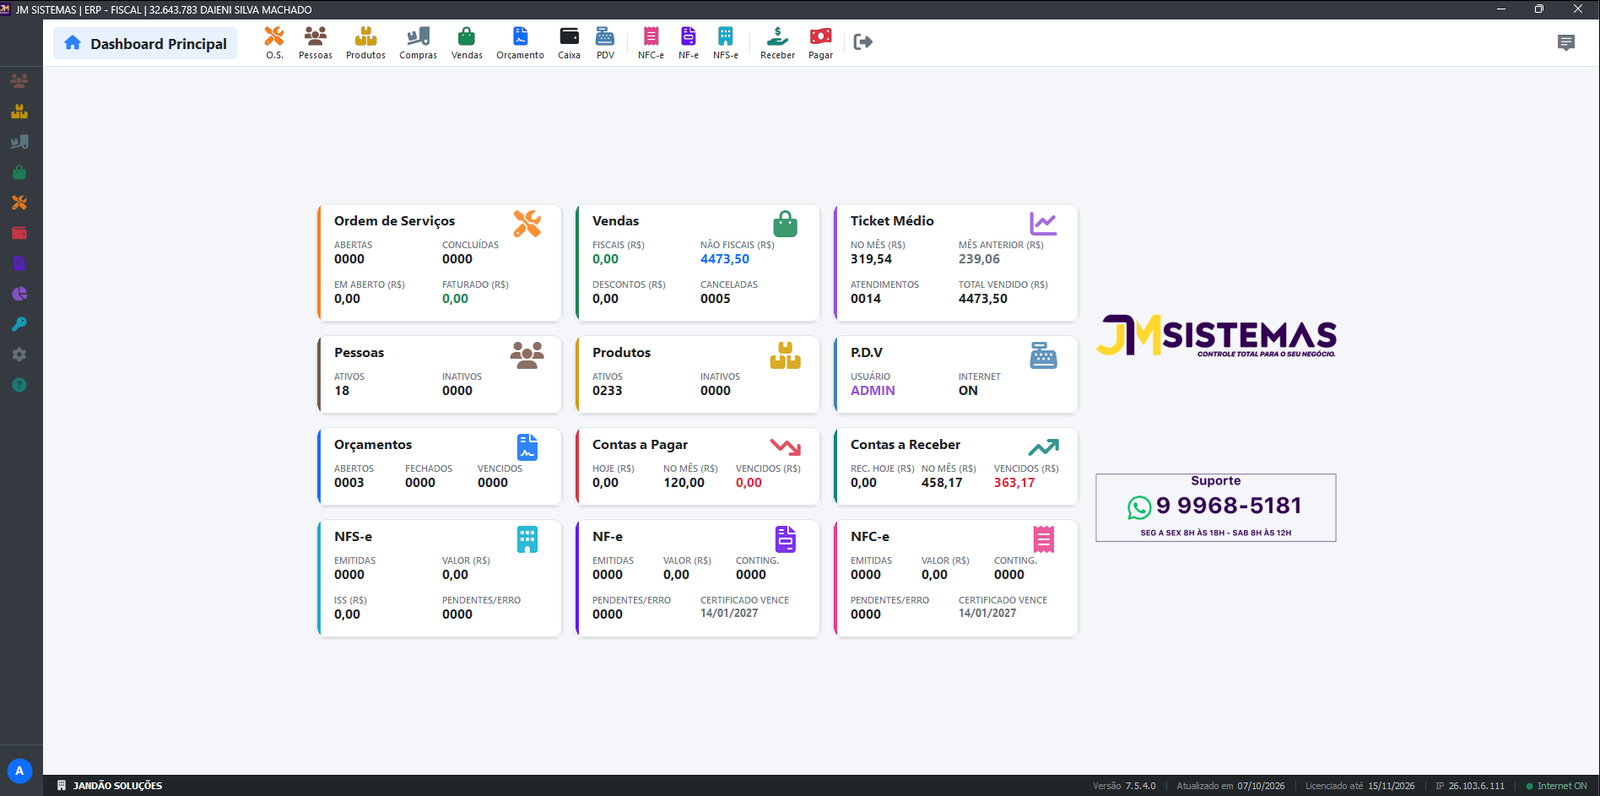Open Compras in the top toolbar
The width and height of the screenshot is (1600, 796).
coord(418,42)
